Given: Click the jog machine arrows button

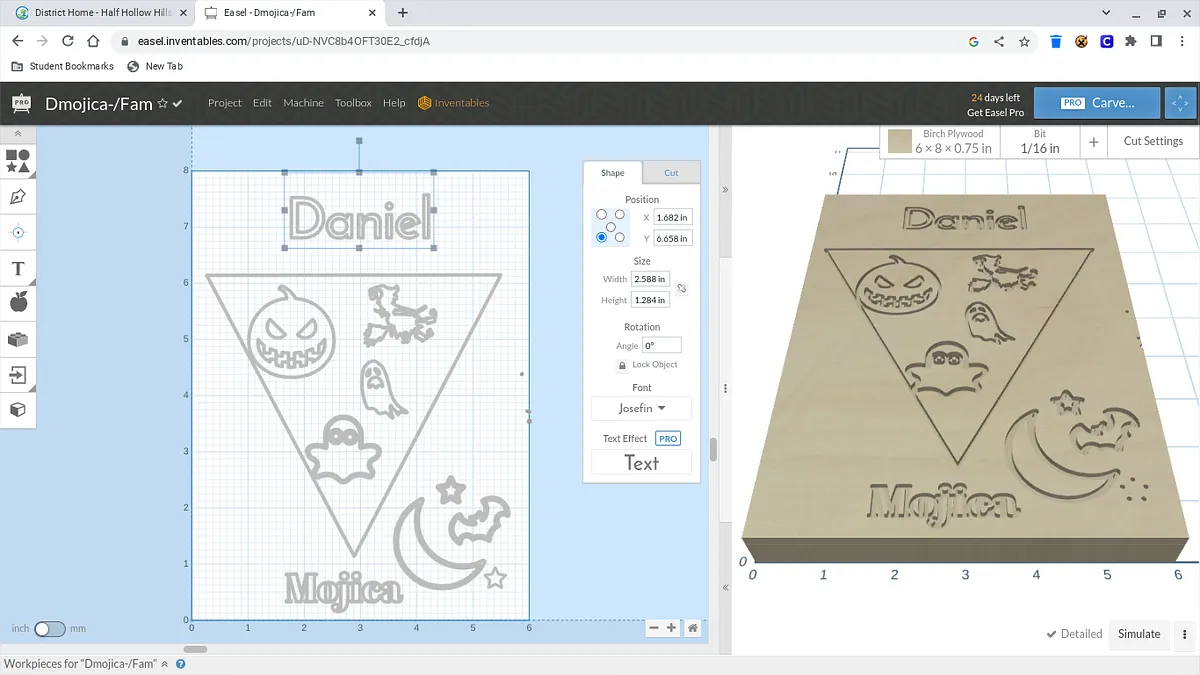Looking at the screenshot, I should (1180, 103).
